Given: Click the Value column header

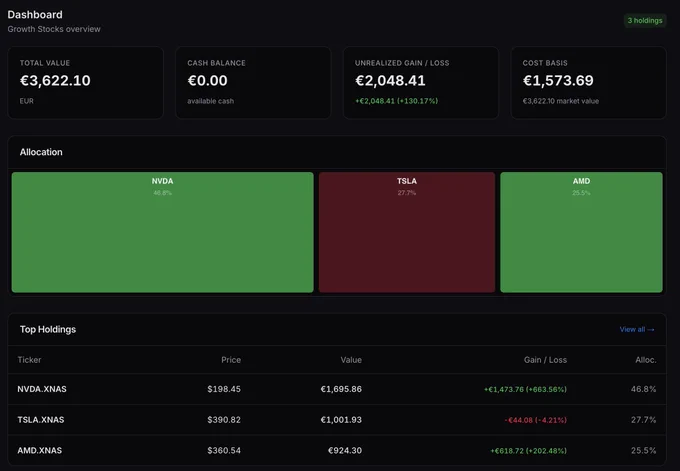Looking at the screenshot, I should coord(351,360).
